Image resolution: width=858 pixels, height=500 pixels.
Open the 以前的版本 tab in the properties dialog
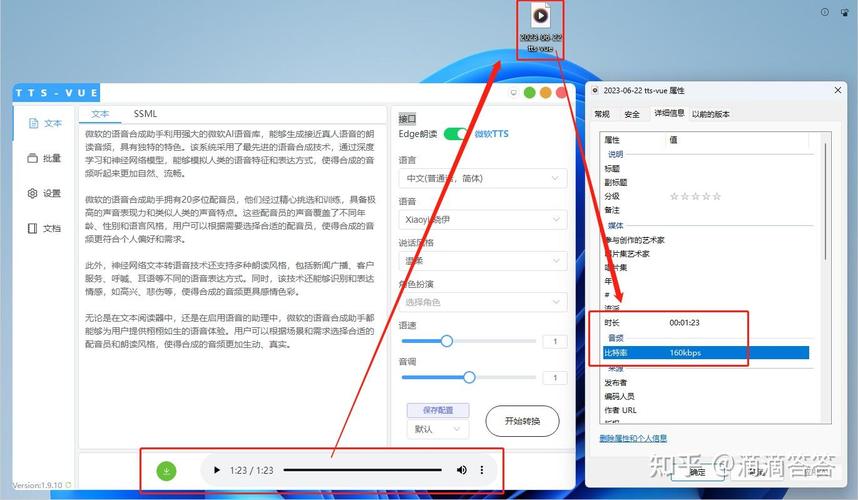coord(710,114)
